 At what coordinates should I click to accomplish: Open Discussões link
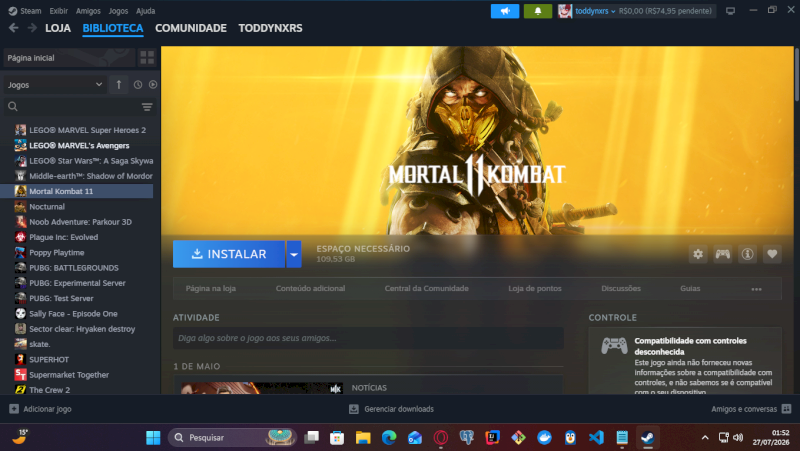tap(621, 288)
